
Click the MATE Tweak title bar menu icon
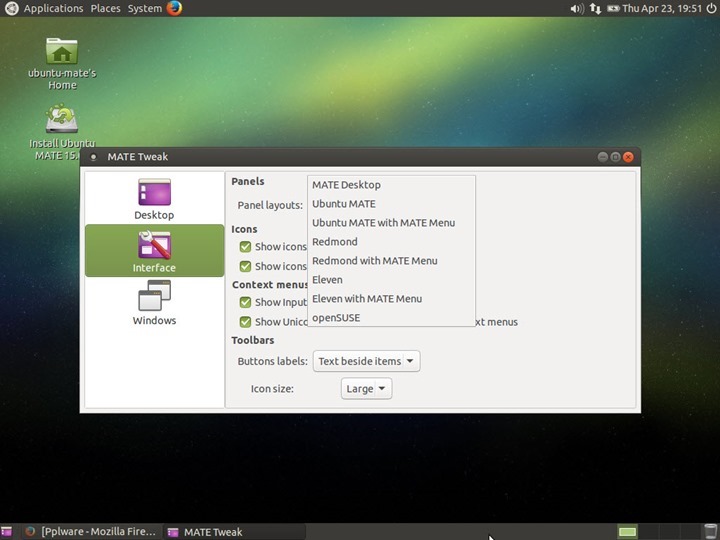[93, 157]
